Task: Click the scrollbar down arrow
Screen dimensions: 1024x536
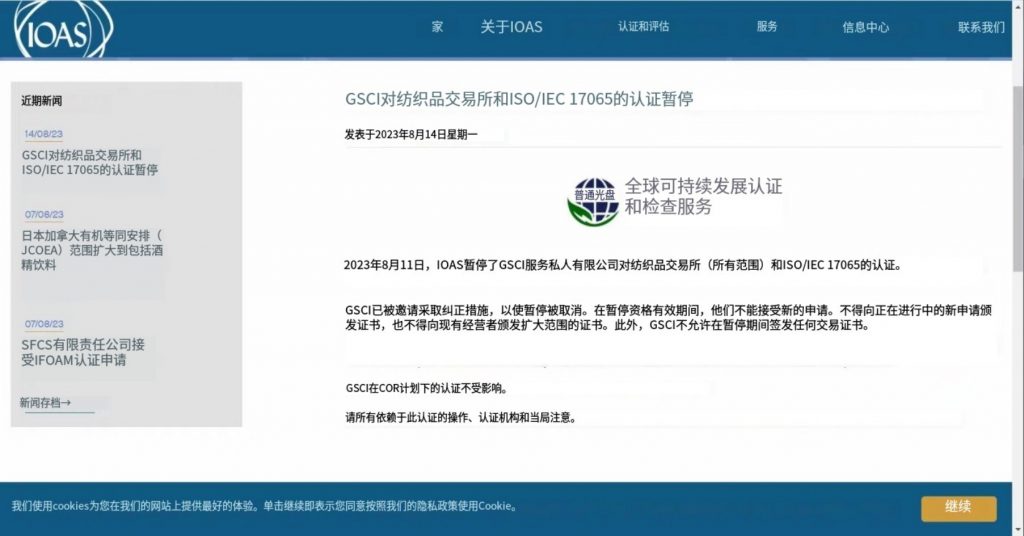Action: 1018,530
